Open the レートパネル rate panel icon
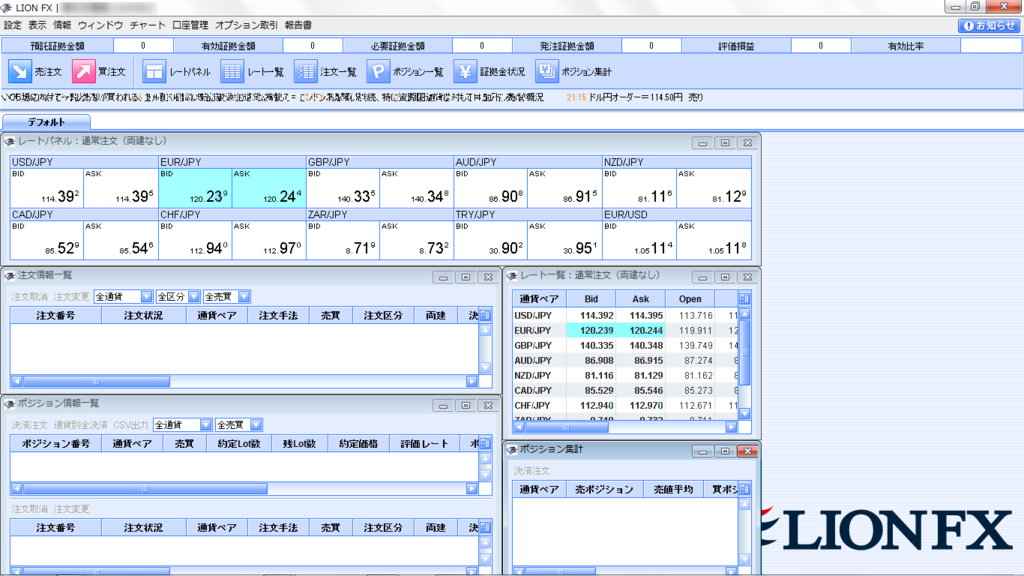The image size is (1024, 576). pos(154,71)
